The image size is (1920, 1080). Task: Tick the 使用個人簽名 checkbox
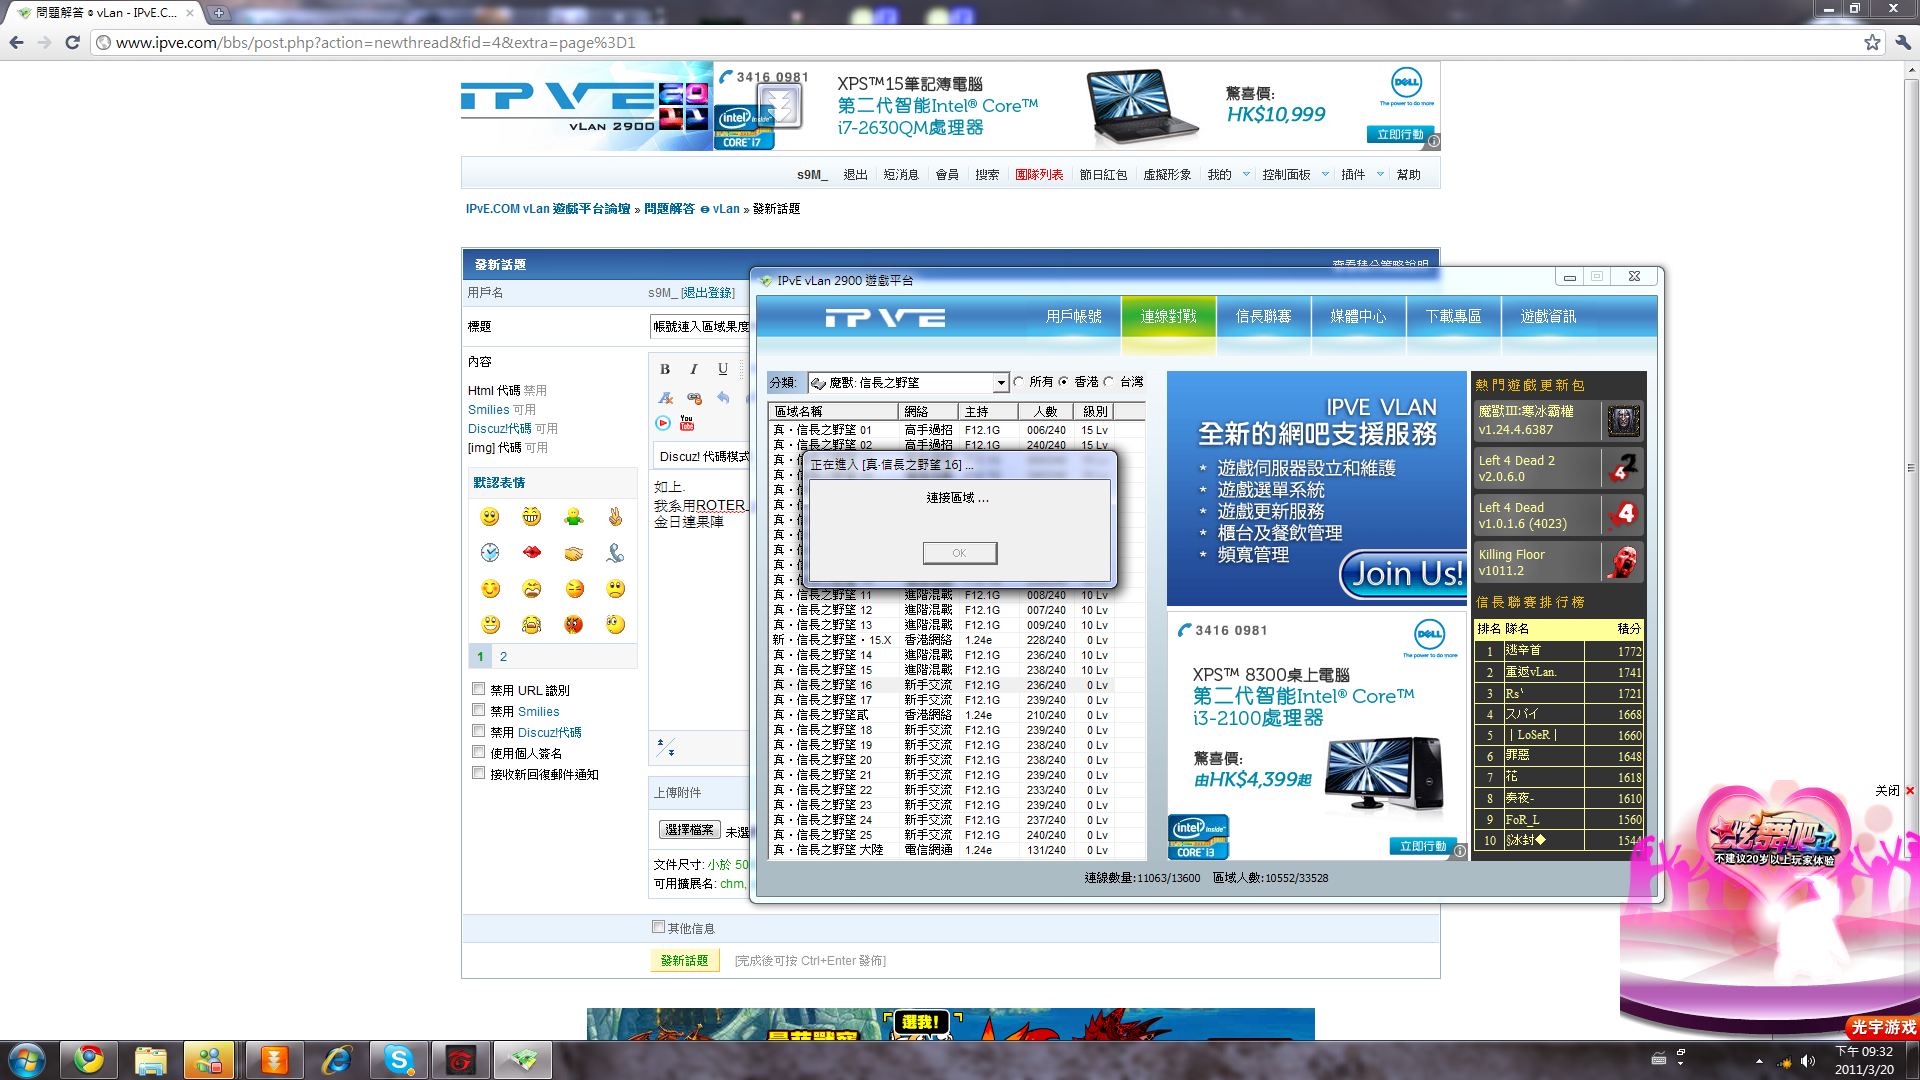(x=479, y=752)
